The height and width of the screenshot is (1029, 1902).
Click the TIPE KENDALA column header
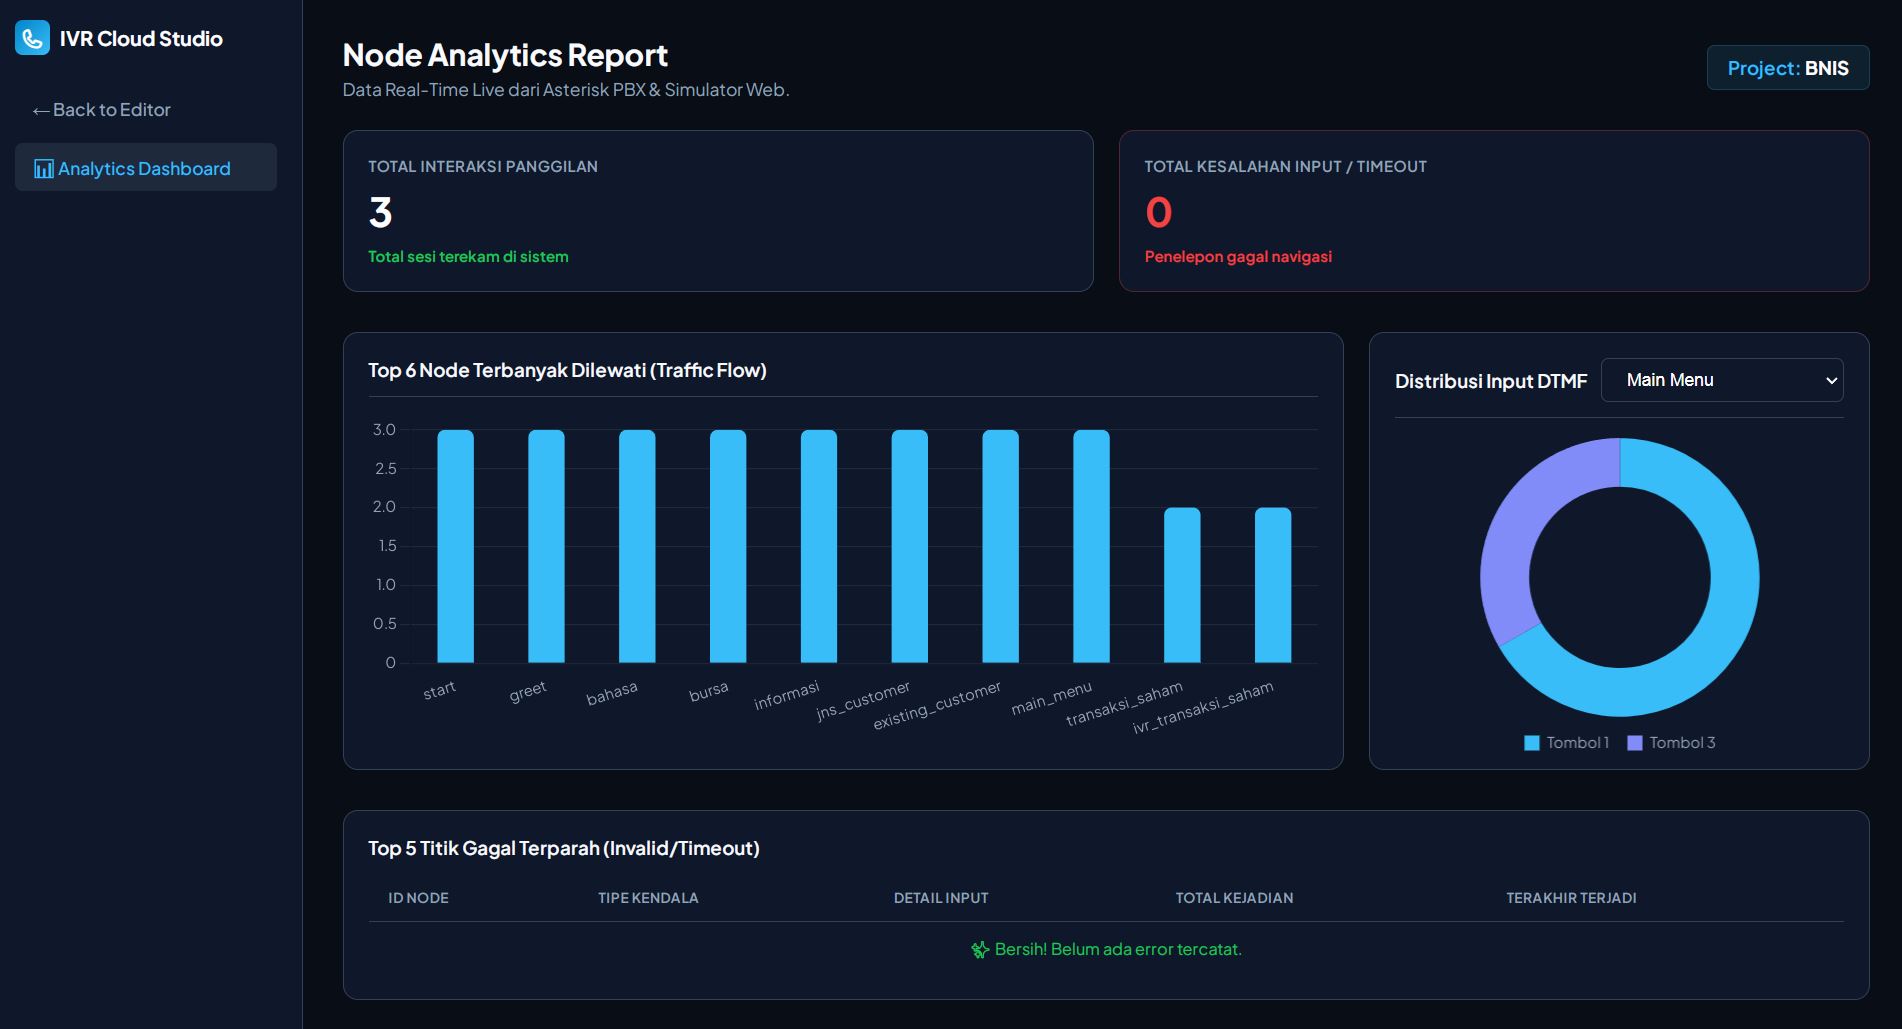tap(648, 898)
